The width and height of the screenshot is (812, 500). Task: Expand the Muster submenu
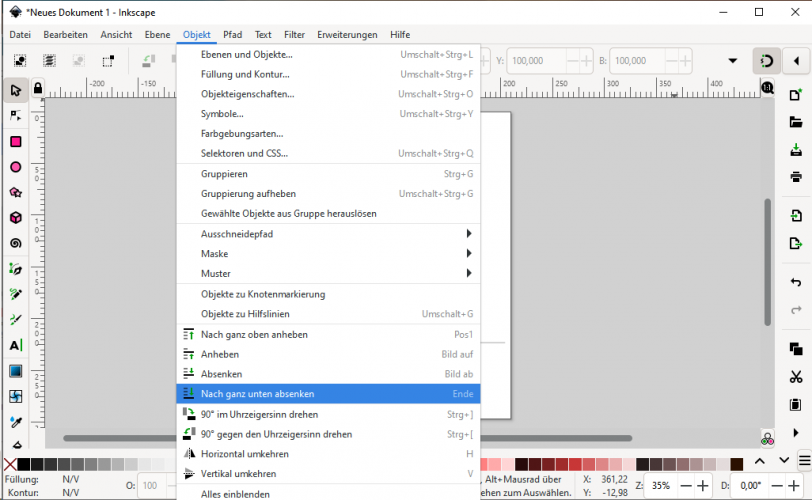pyautogui.click(x=328, y=273)
